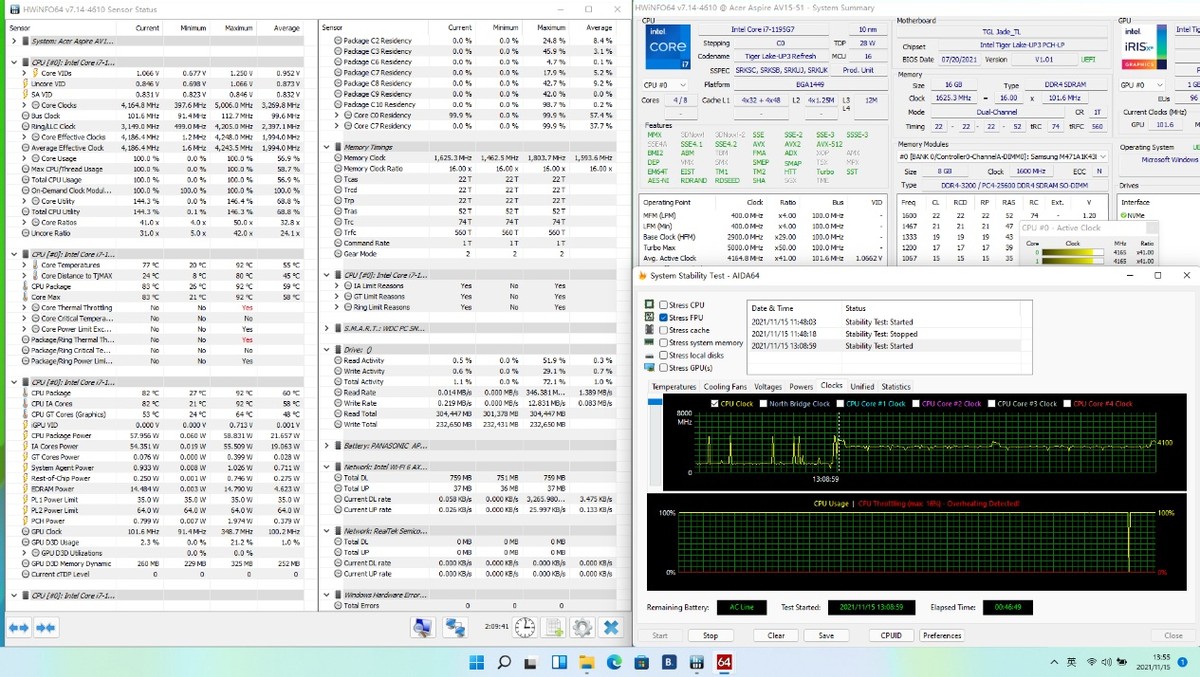1200x677 pixels.
Task: Click the expand columns arrows icon
Action: tap(18, 627)
